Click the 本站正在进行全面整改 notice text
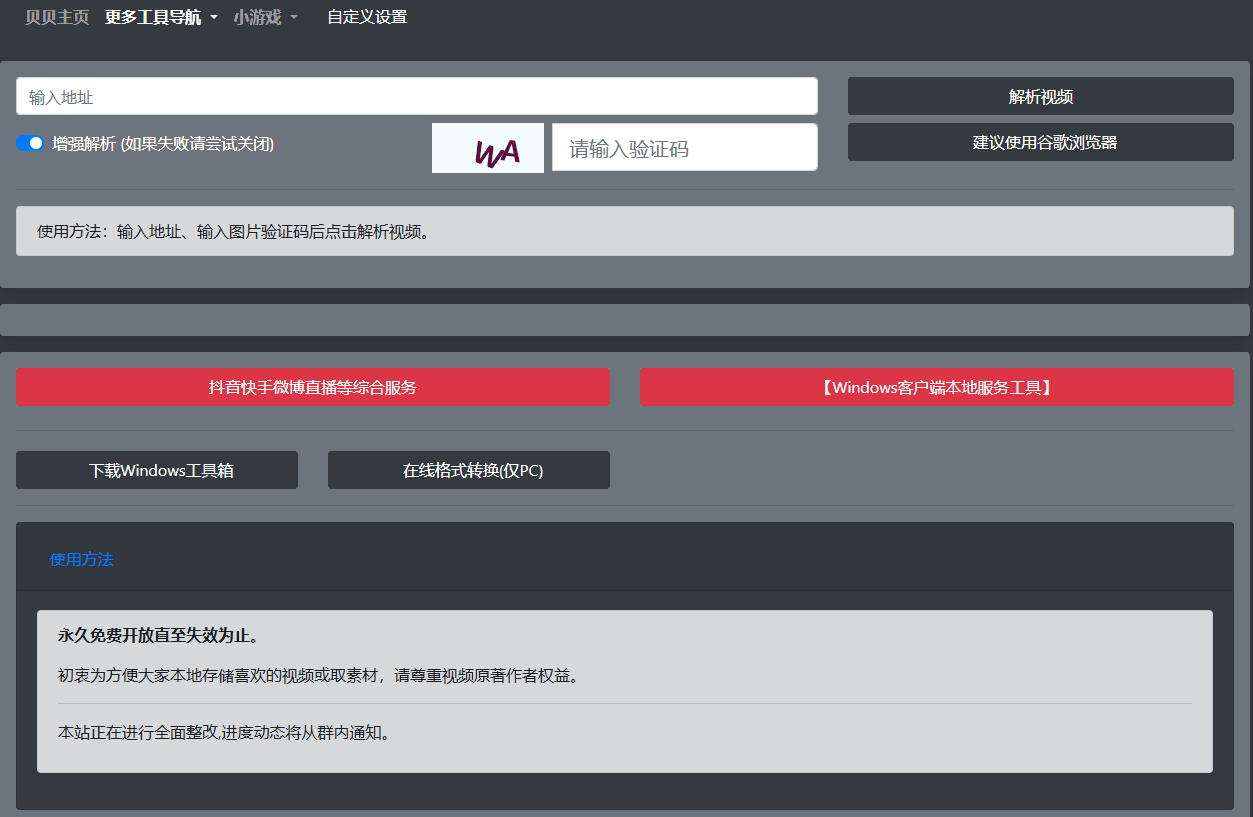 click(x=224, y=732)
